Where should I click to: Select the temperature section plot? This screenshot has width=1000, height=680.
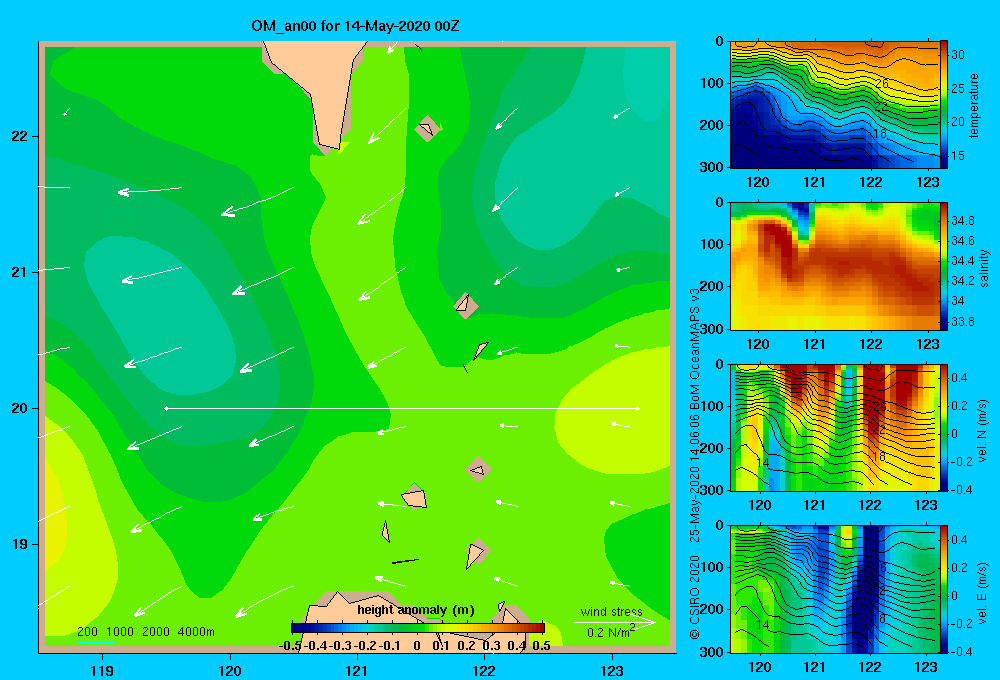point(835,105)
